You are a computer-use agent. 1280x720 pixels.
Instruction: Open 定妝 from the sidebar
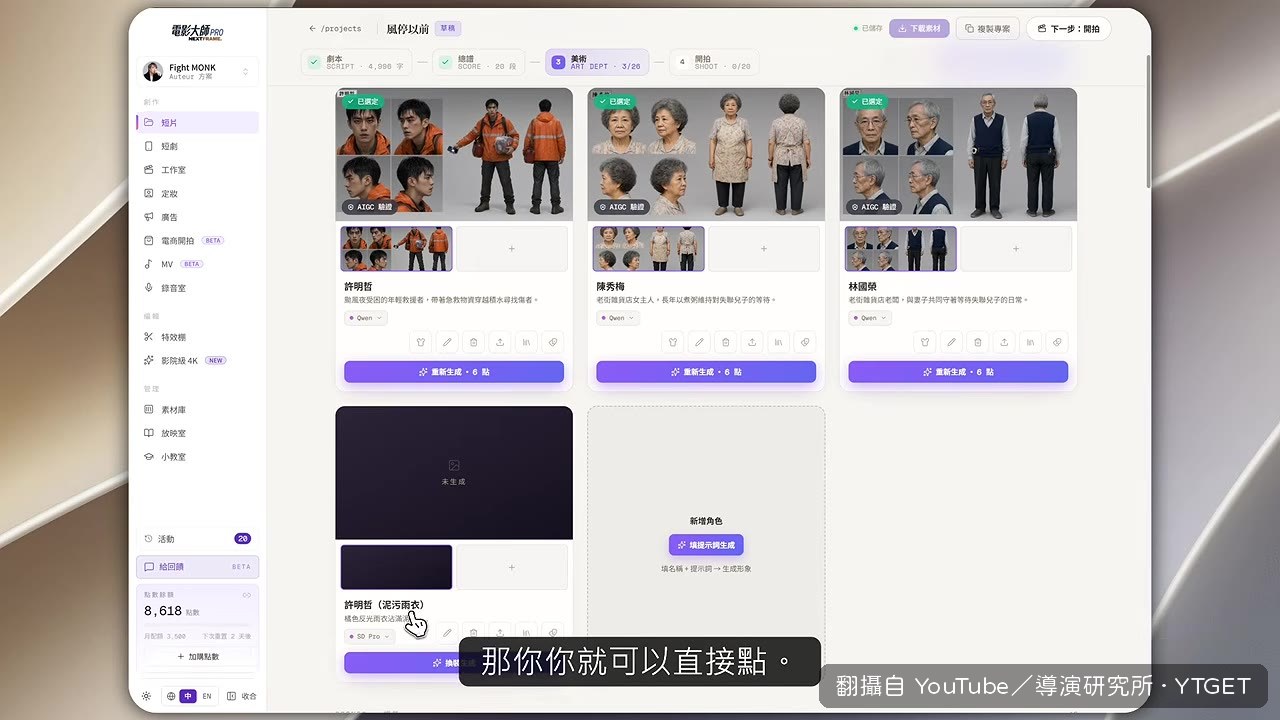pos(197,193)
